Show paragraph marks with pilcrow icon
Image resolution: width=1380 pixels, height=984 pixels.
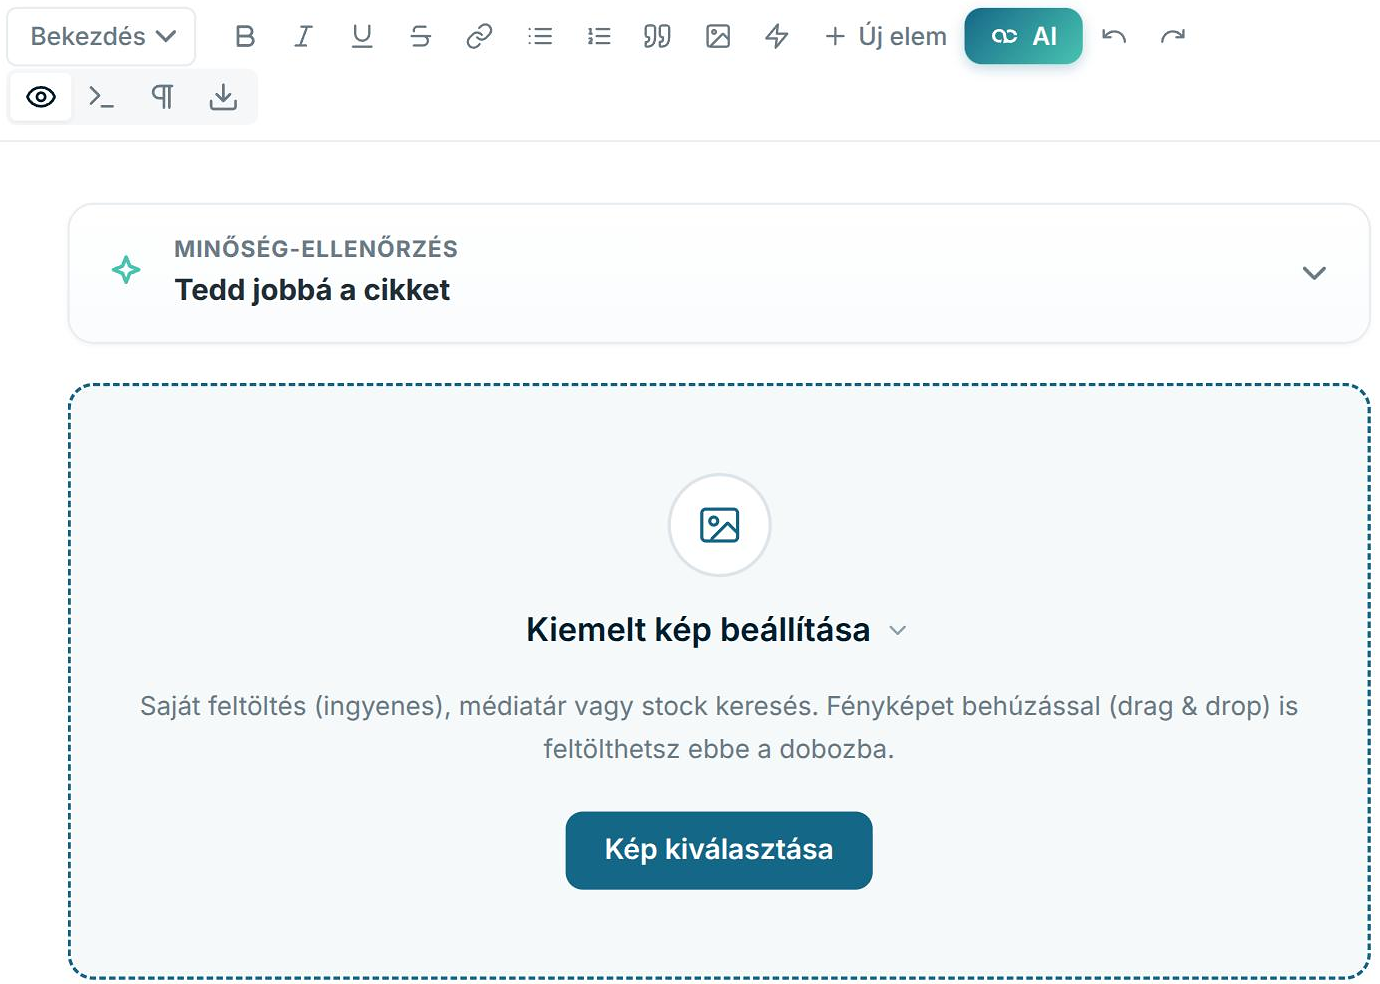pos(162,97)
